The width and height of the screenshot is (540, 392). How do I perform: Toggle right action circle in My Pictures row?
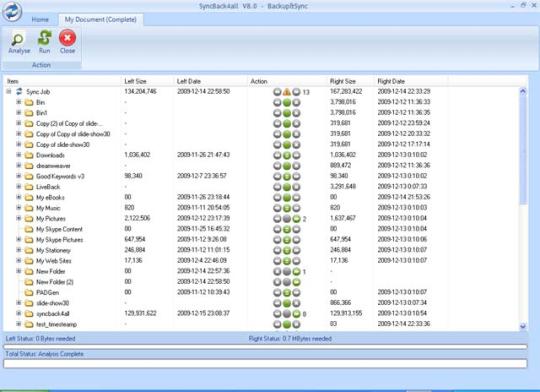tap(296, 219)
